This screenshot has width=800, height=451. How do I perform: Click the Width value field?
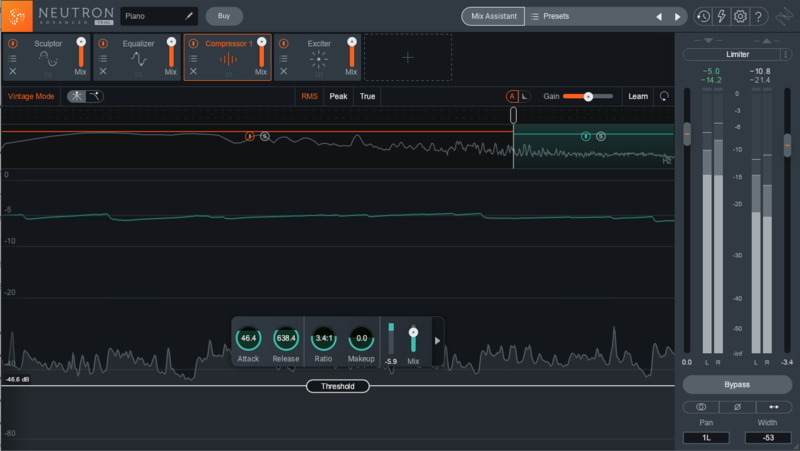[x=769, y=438]
